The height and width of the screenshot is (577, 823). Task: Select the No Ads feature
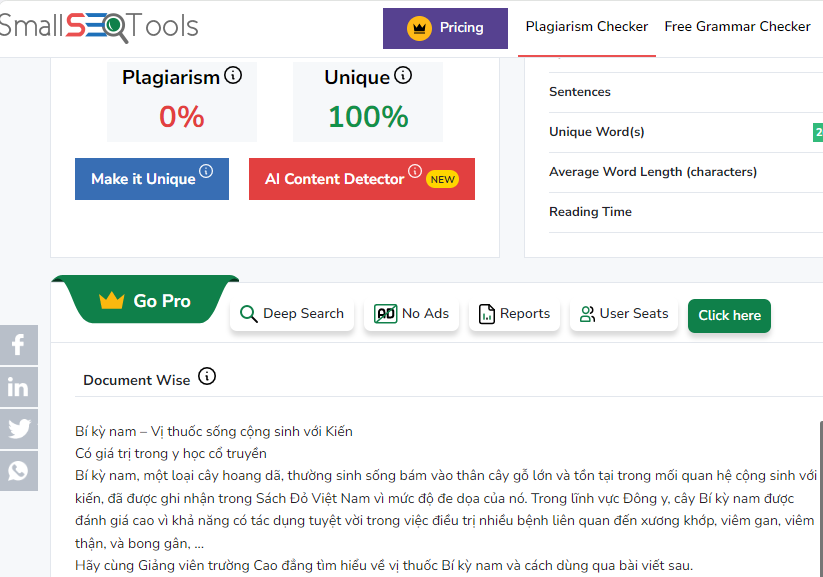[412, 314]
